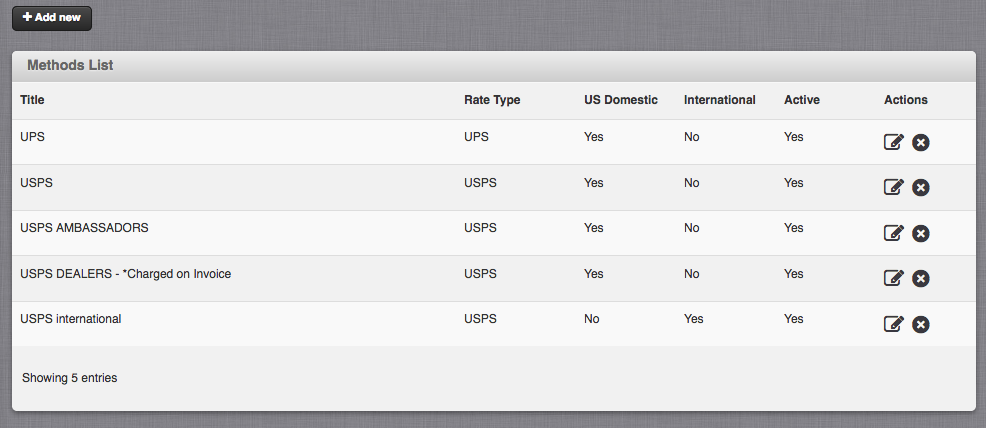Image resolution: width=986 pixels, height=428 pixels.
Task: Edit USPS AMBASSADORS method
Action: point(894,233)
